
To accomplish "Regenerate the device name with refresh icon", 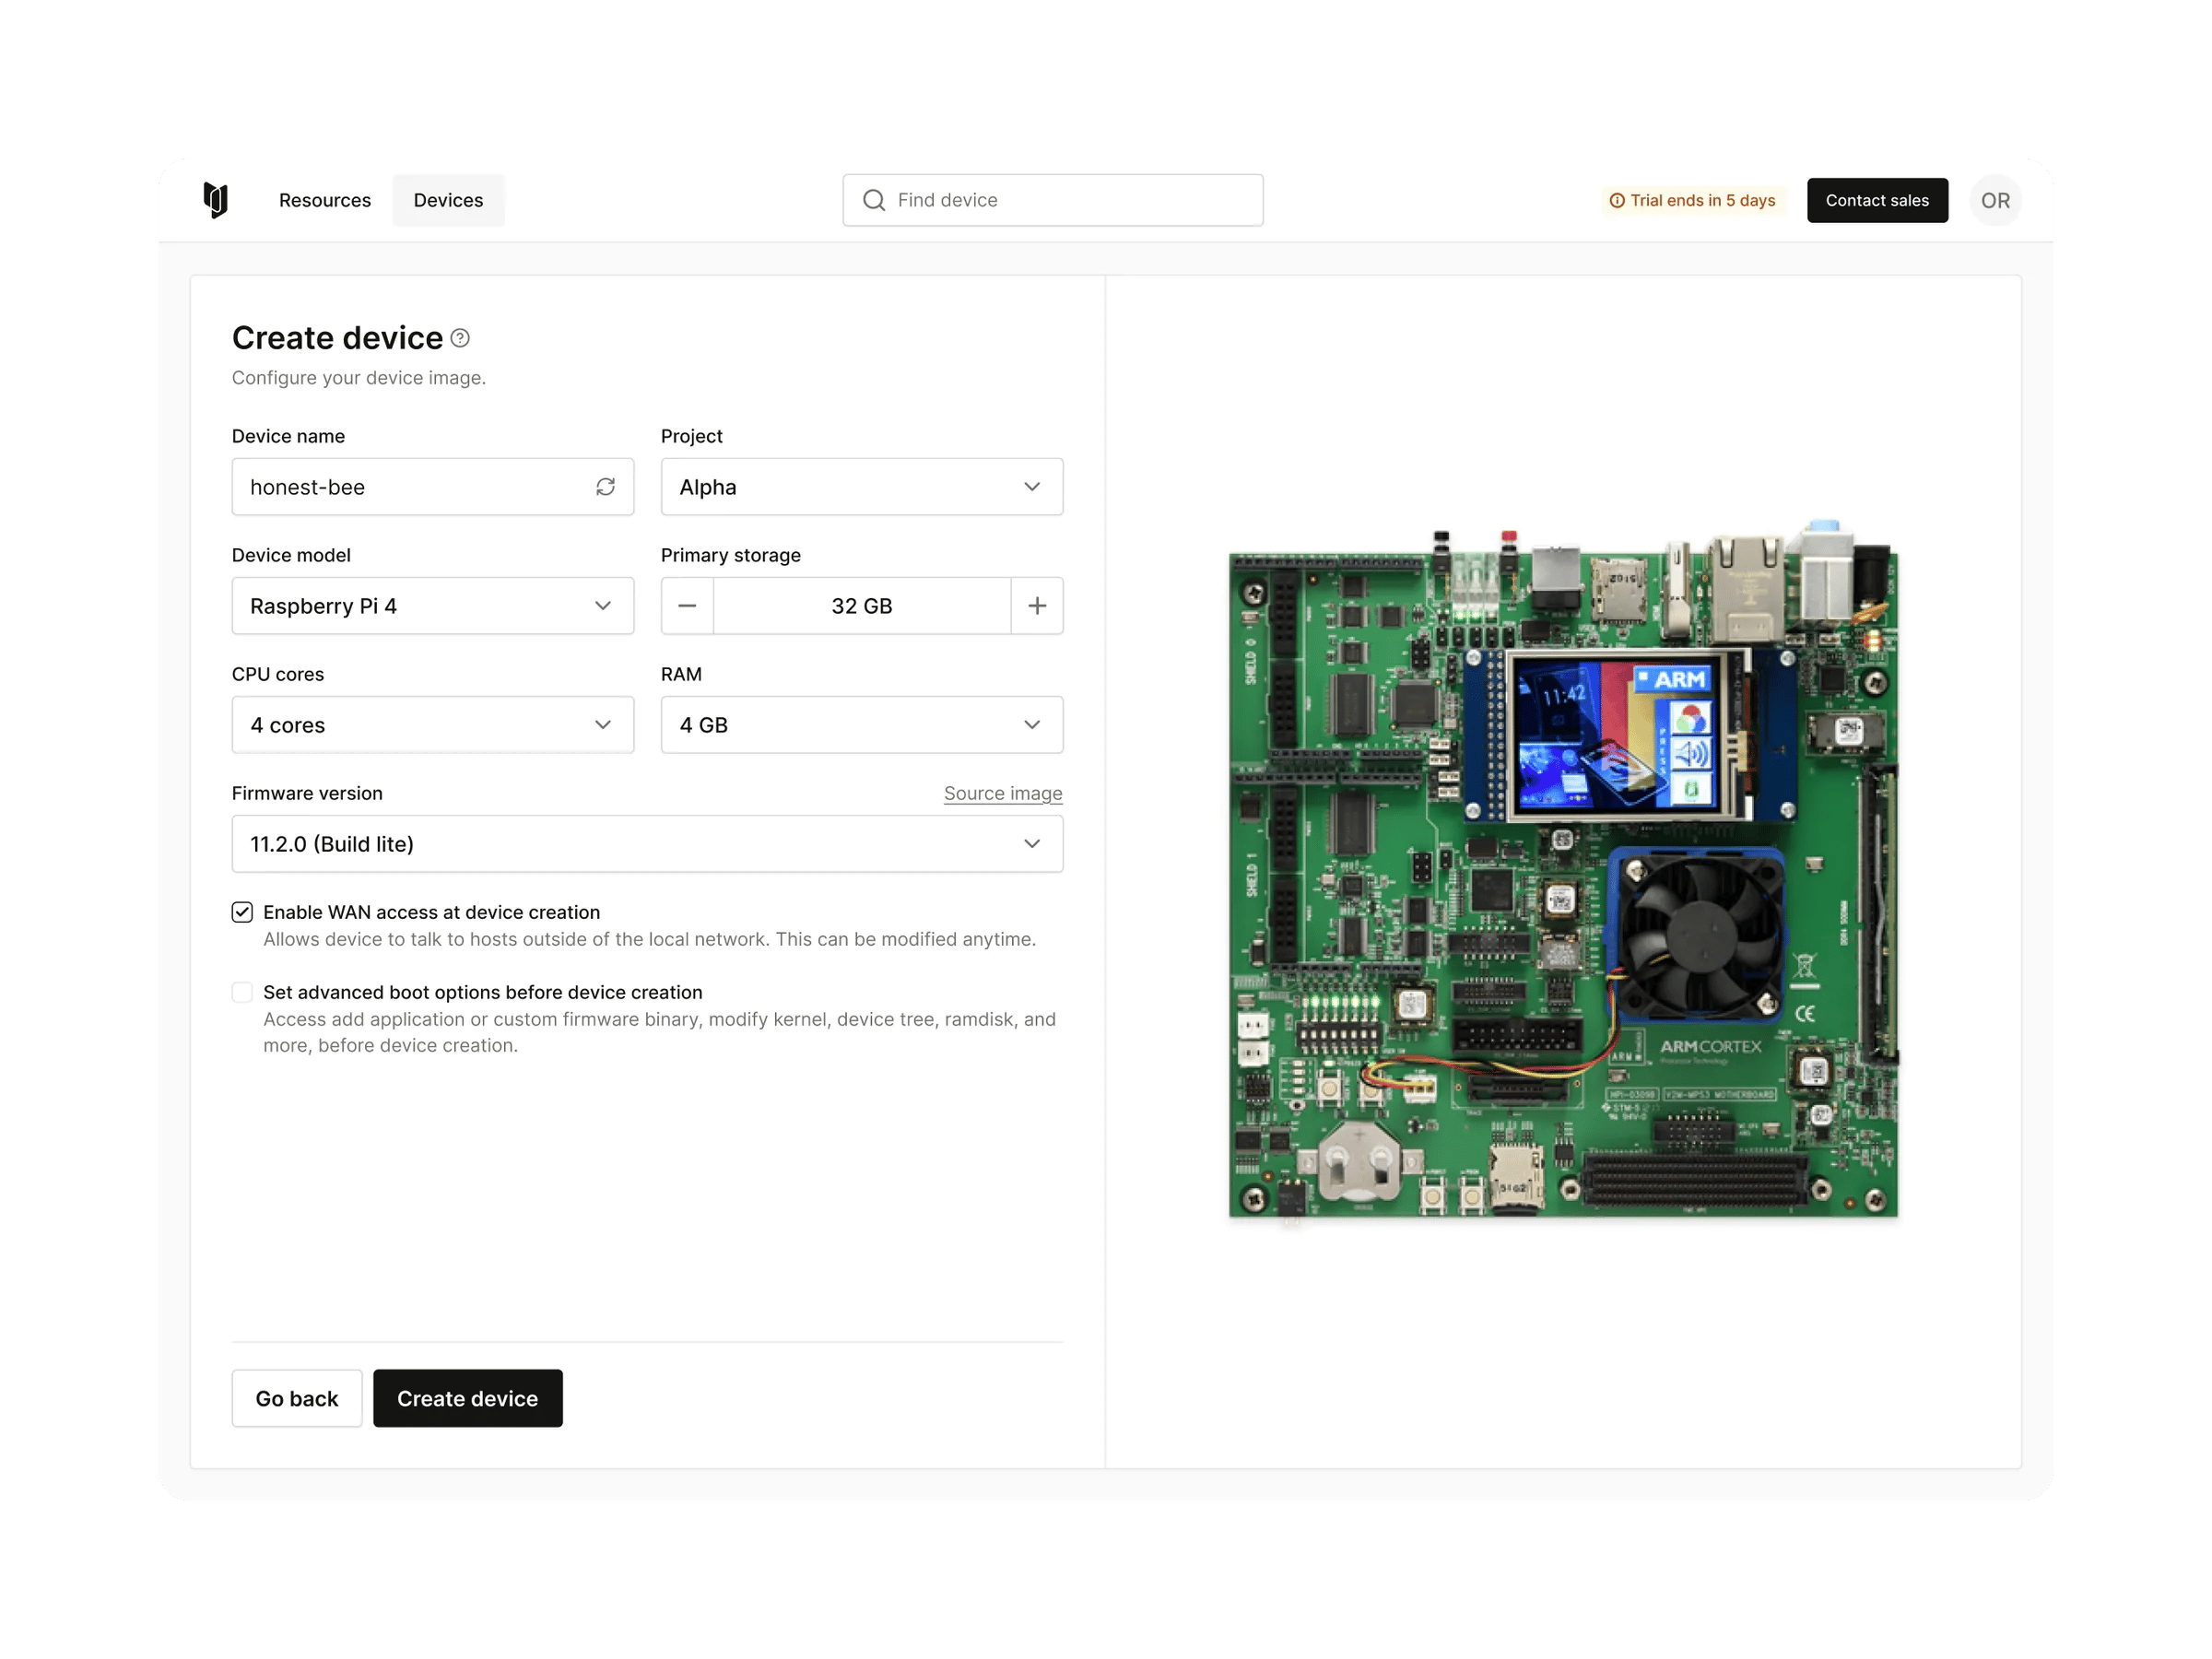I will 605,487.
